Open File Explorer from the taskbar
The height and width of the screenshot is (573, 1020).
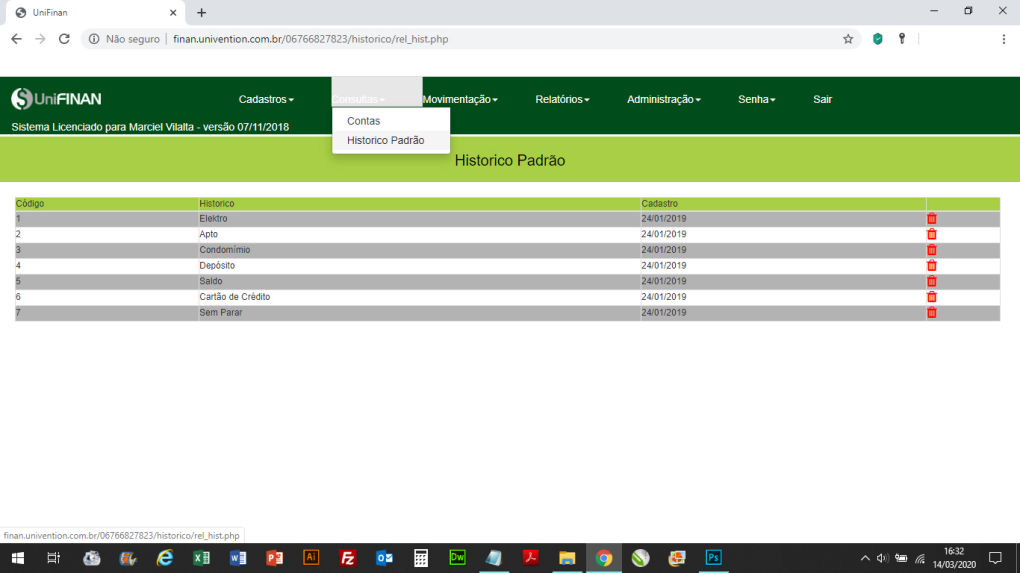[567, 558]
